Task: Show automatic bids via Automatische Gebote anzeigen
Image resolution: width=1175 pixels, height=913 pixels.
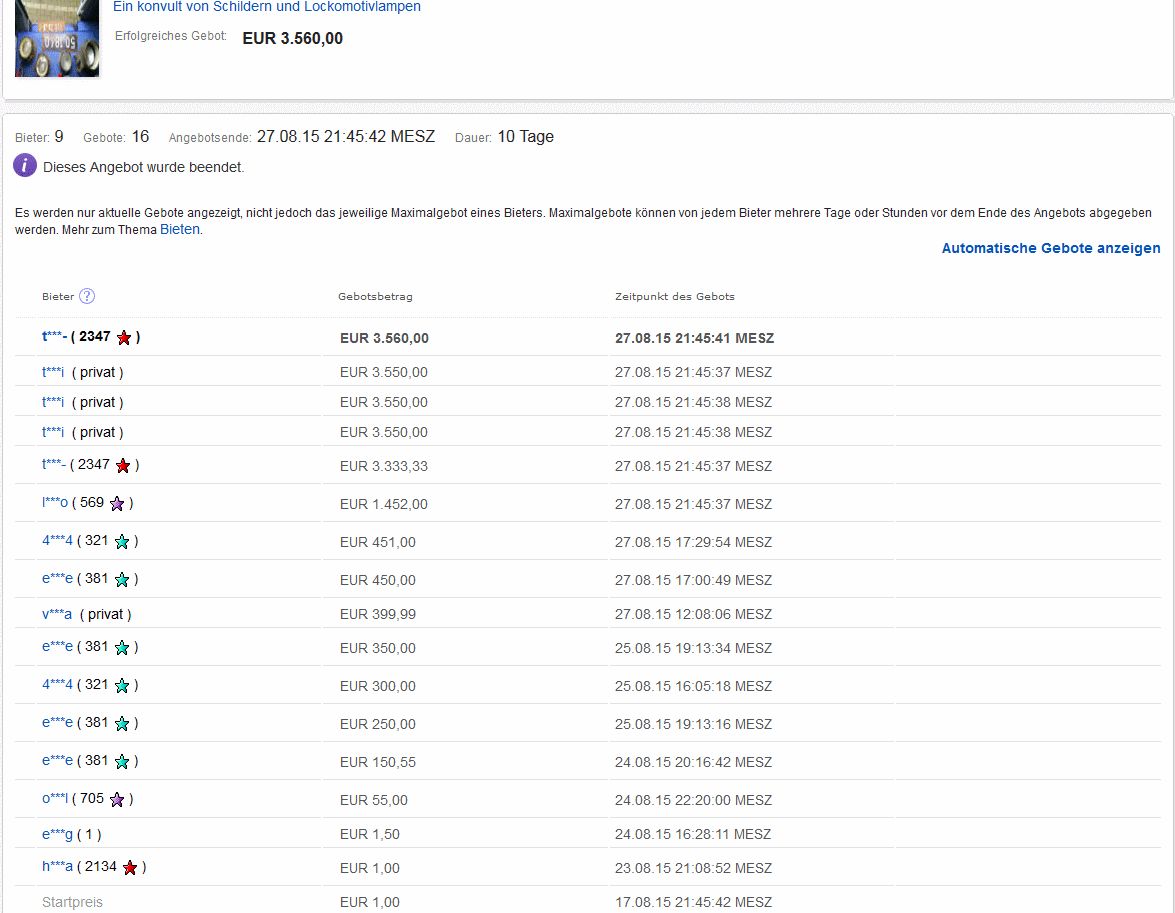Action: pos(1050,248)
